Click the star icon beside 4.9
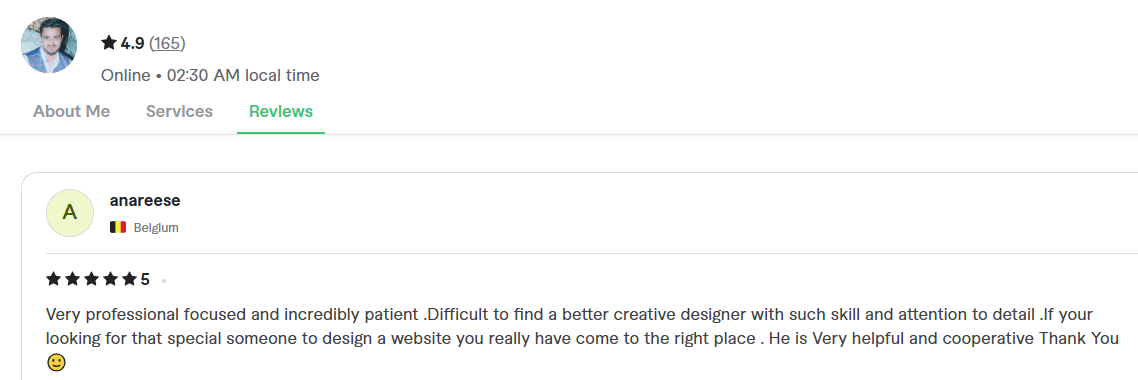This screenshot has width=1138, height=380. [x=109, y=44]
